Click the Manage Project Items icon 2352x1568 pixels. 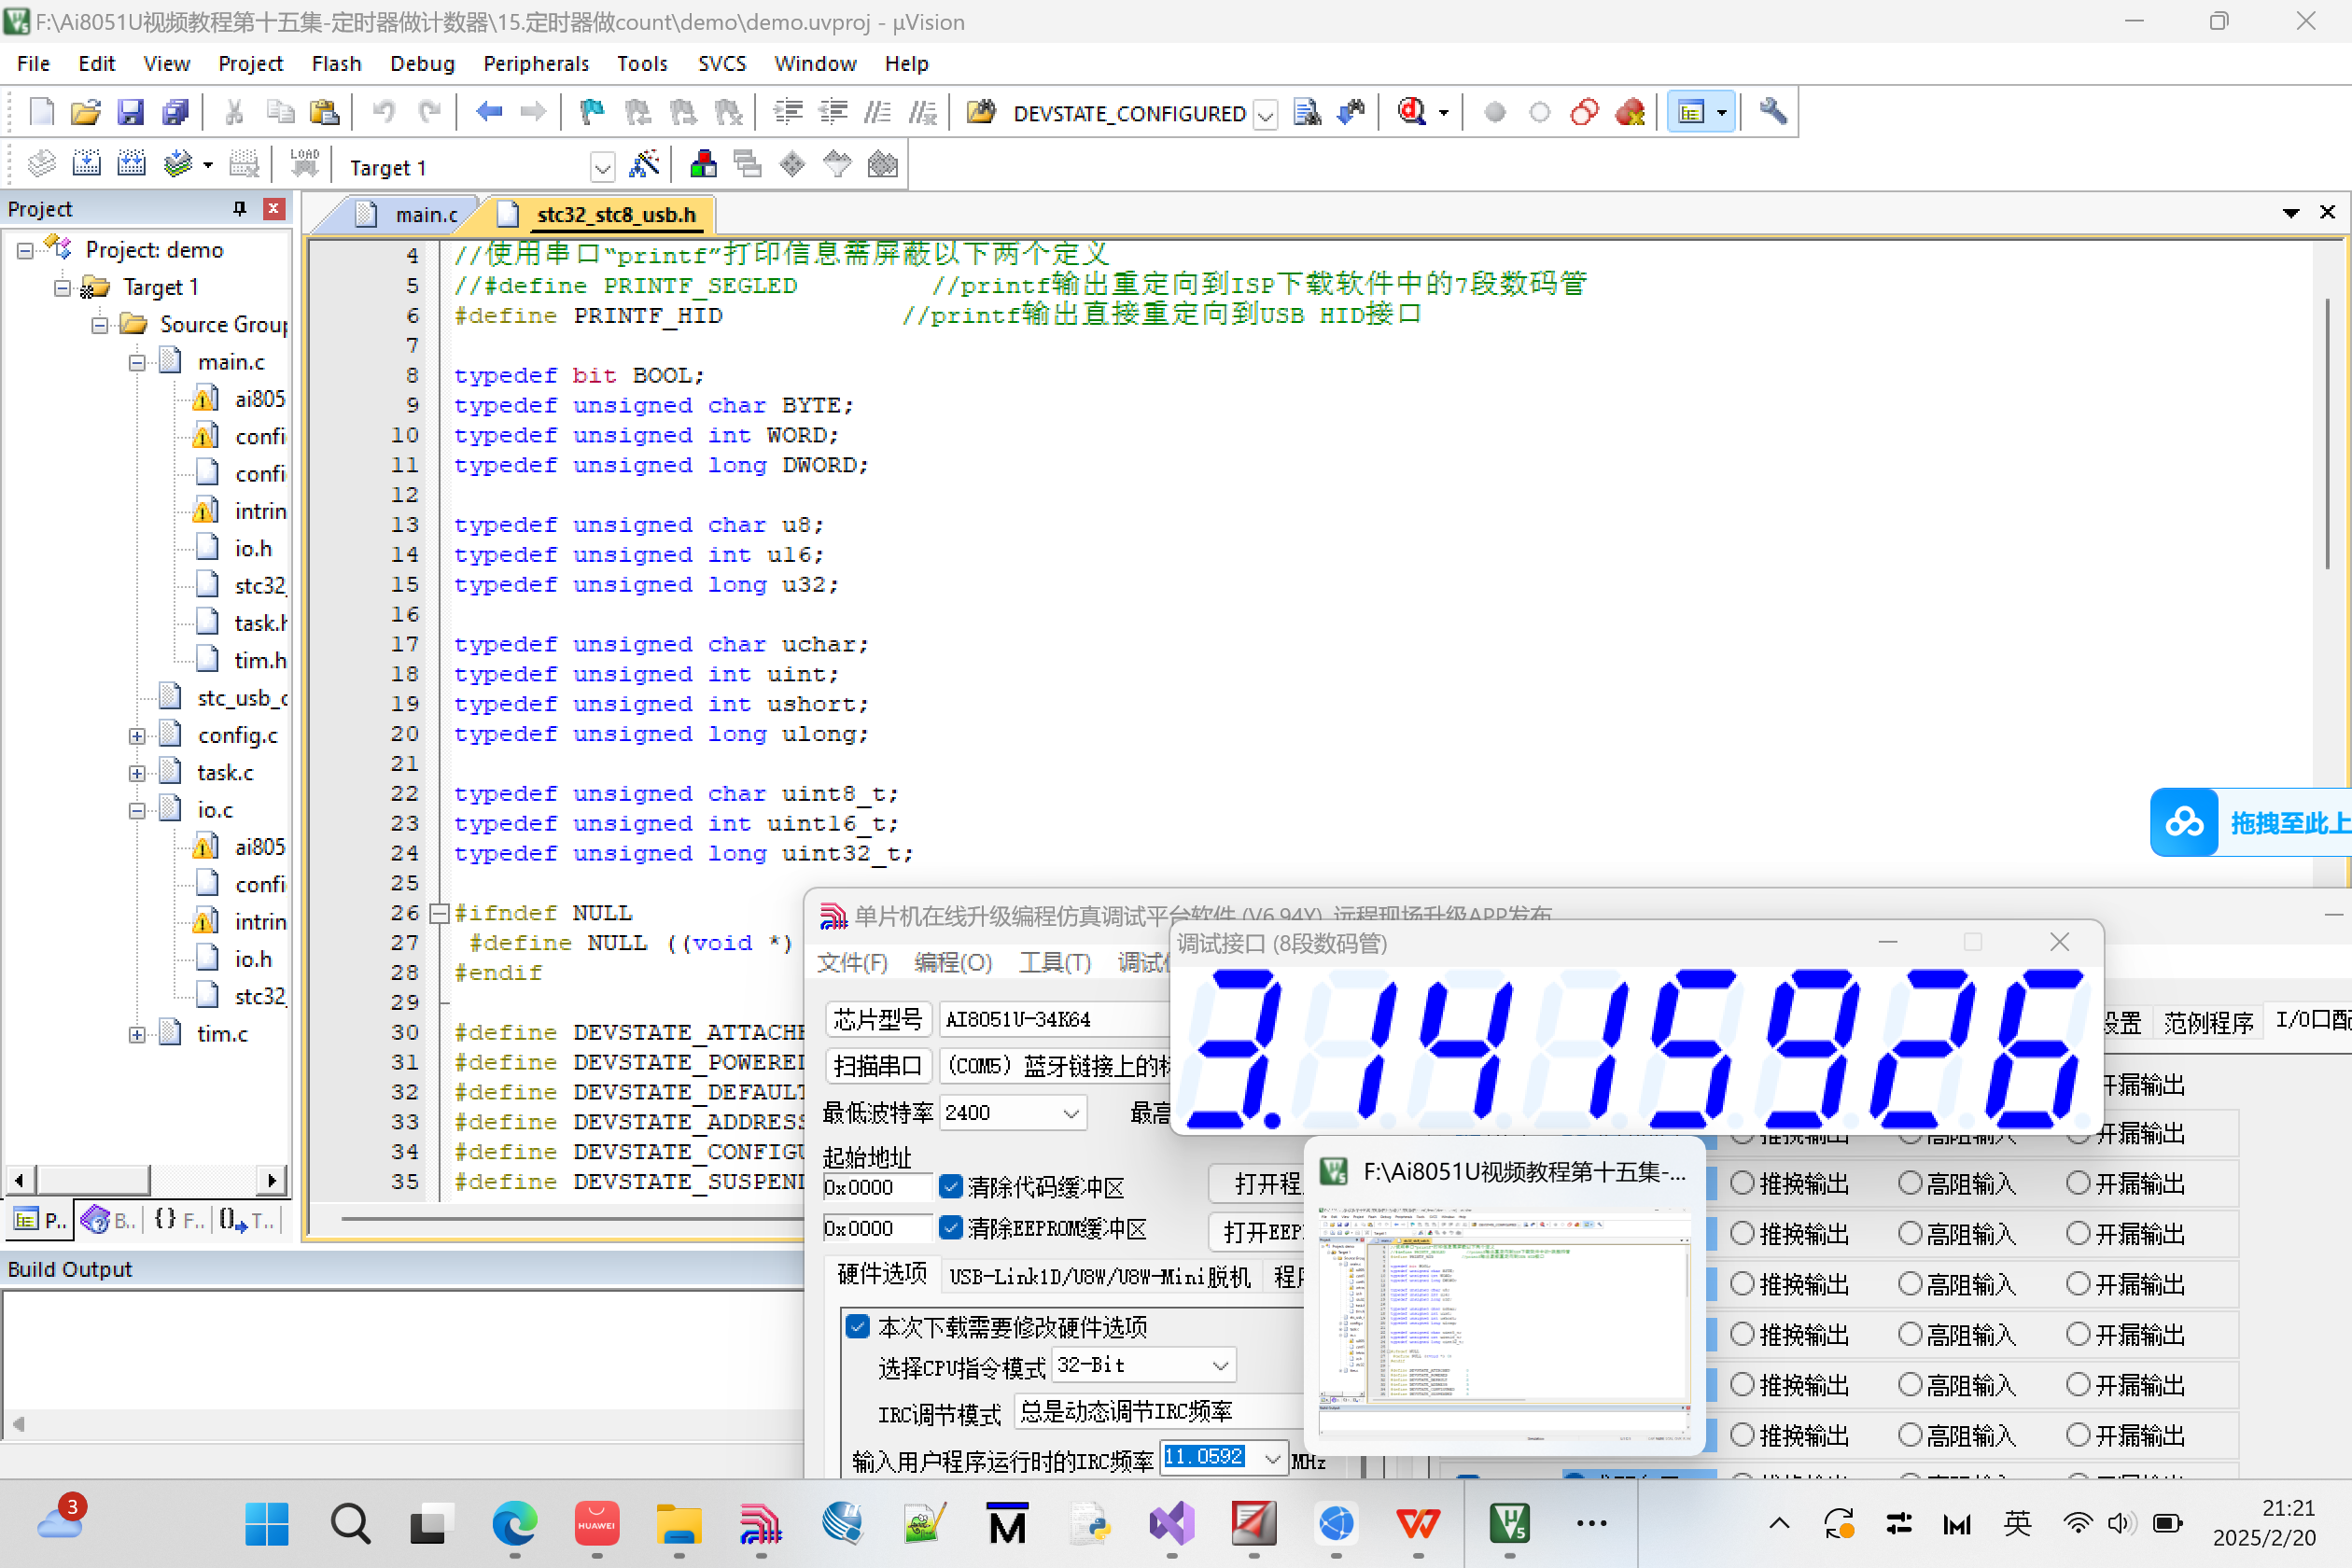click(703, 165)
